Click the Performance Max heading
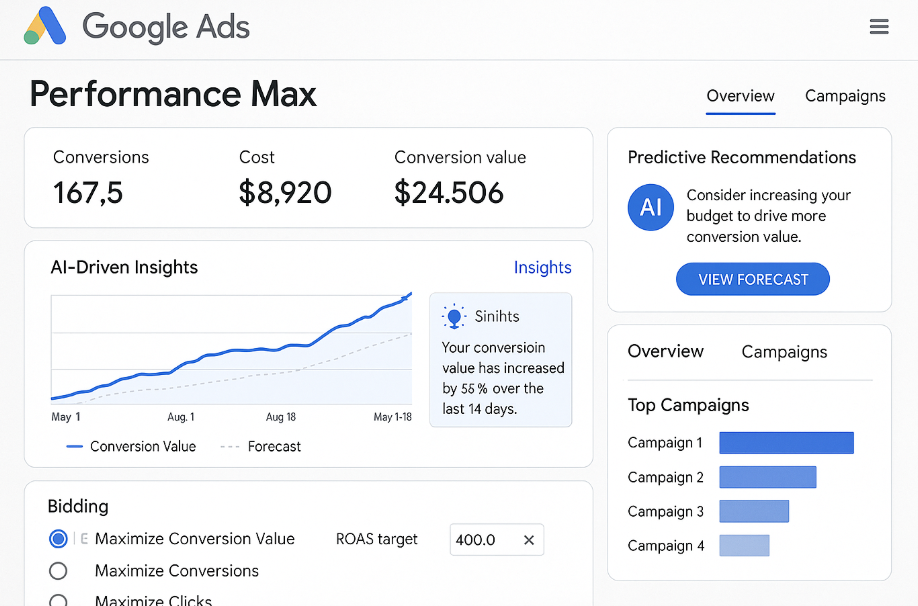The image size is (918, 606). [x=173, y=94]
